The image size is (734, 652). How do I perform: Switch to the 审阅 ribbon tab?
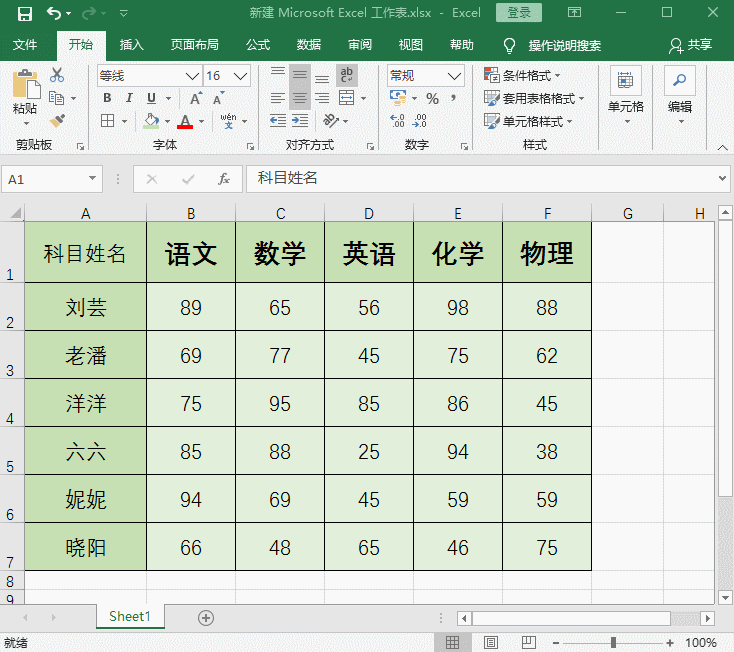pos(360,45)
